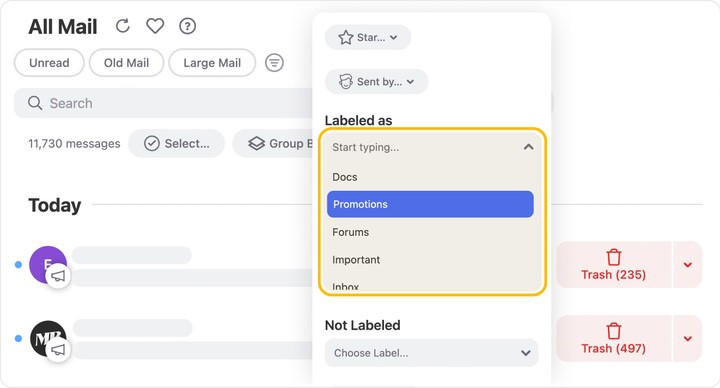Viewport: 720px width, 388px height.
Task: Click the purple E sender avatar
Action: point(48,264)
